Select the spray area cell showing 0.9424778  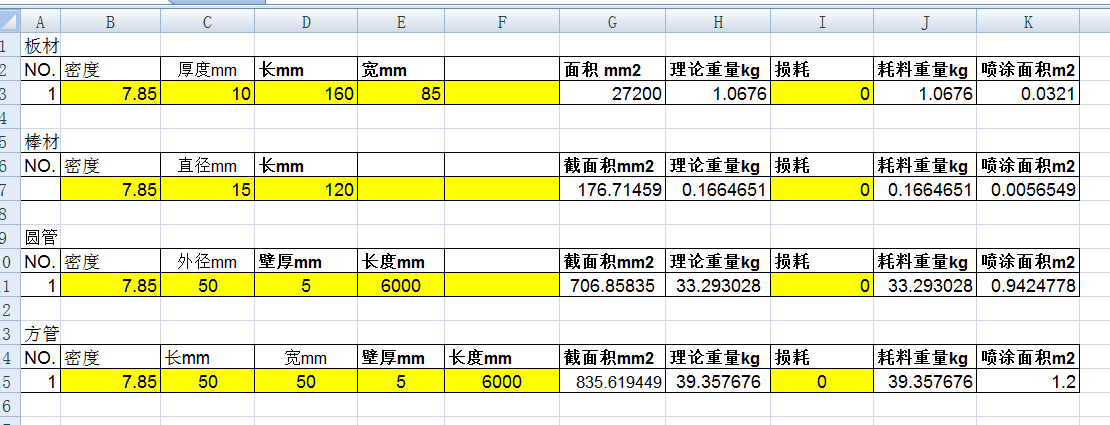pyautogui.click(x=1028, y=285)
